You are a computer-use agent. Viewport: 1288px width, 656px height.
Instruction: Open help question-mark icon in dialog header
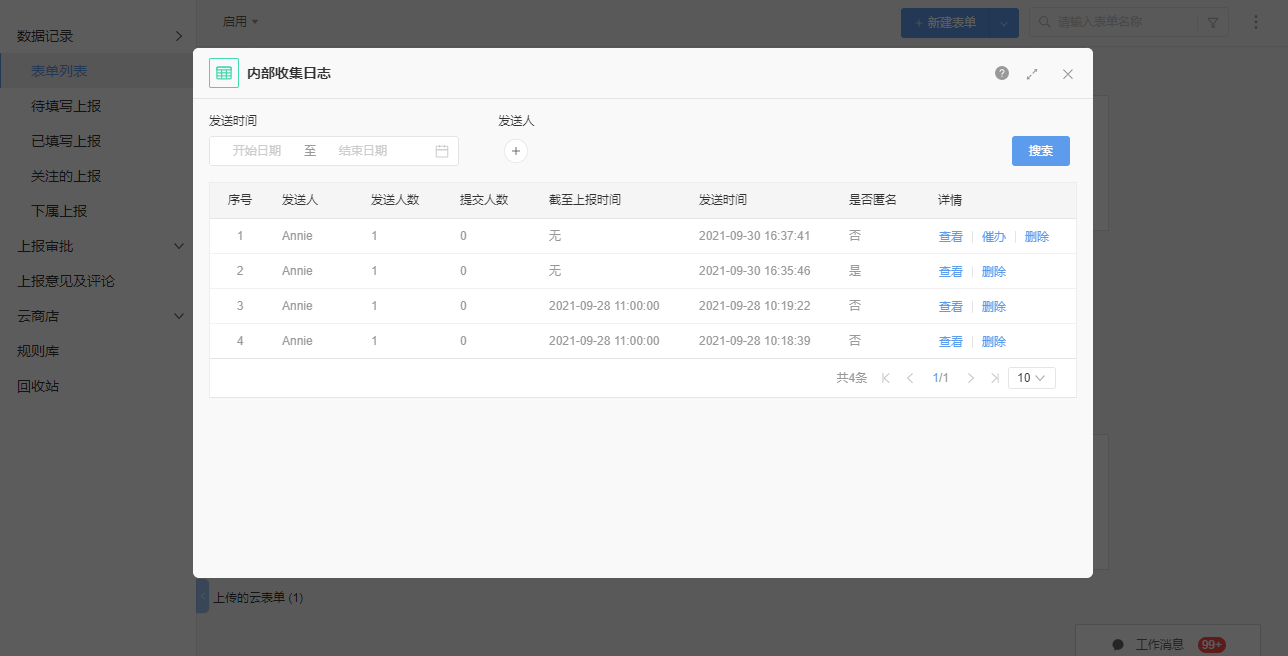point(1002,73)
